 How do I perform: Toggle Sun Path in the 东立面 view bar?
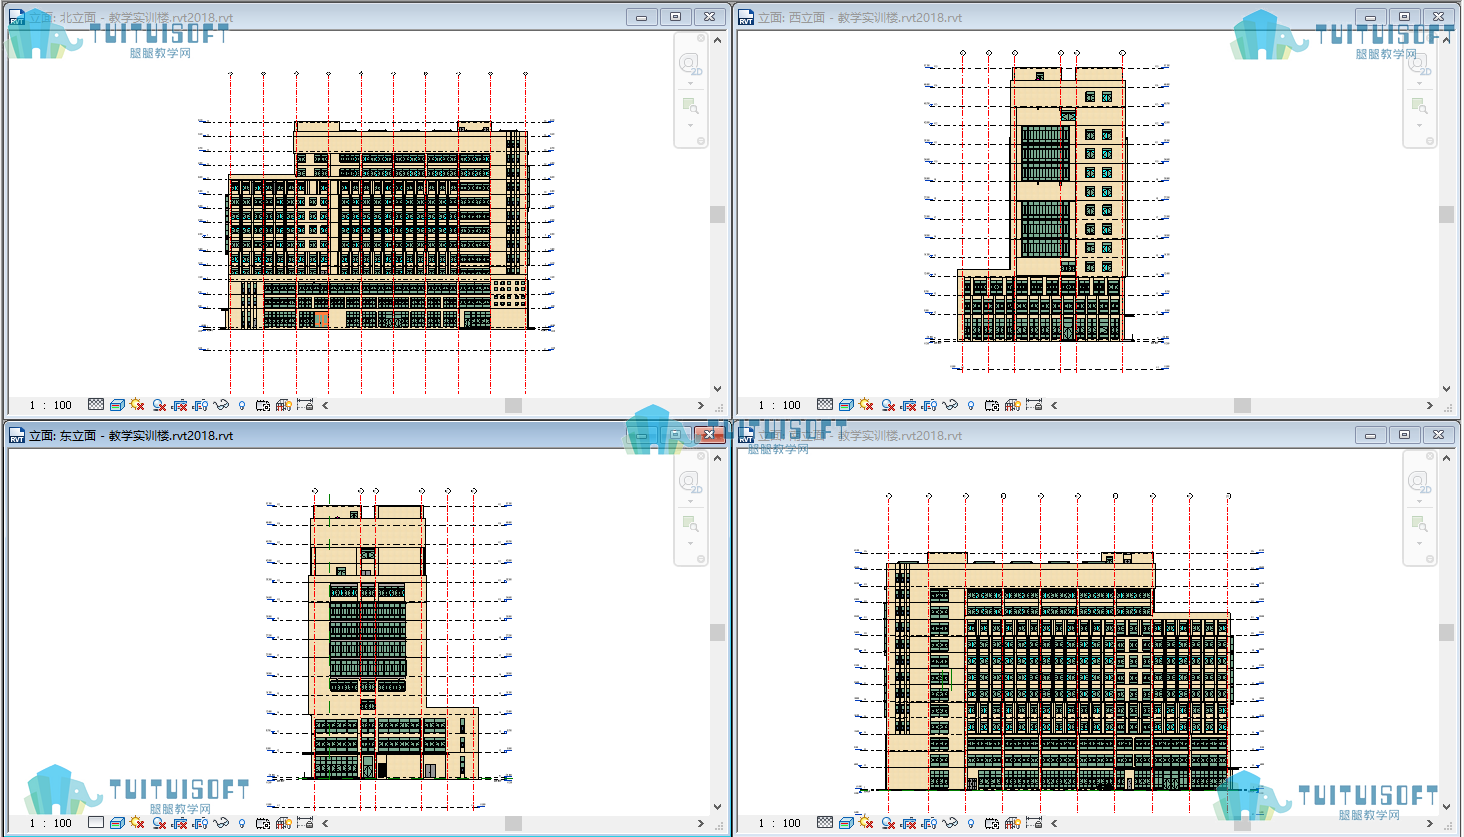(137, 823)
